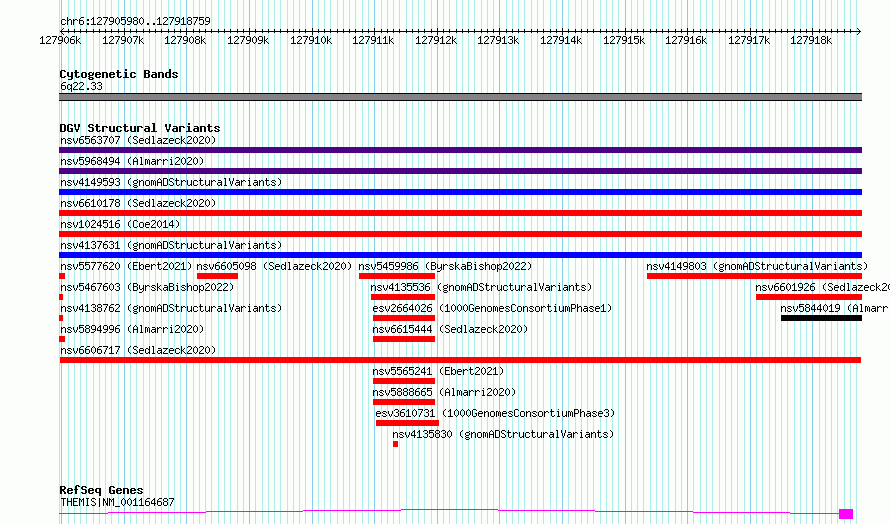The height and width of the screenshot is (524, 890).
Task: Open the nsv1024516 (Coe2014) label
Action: pos(120,224)
